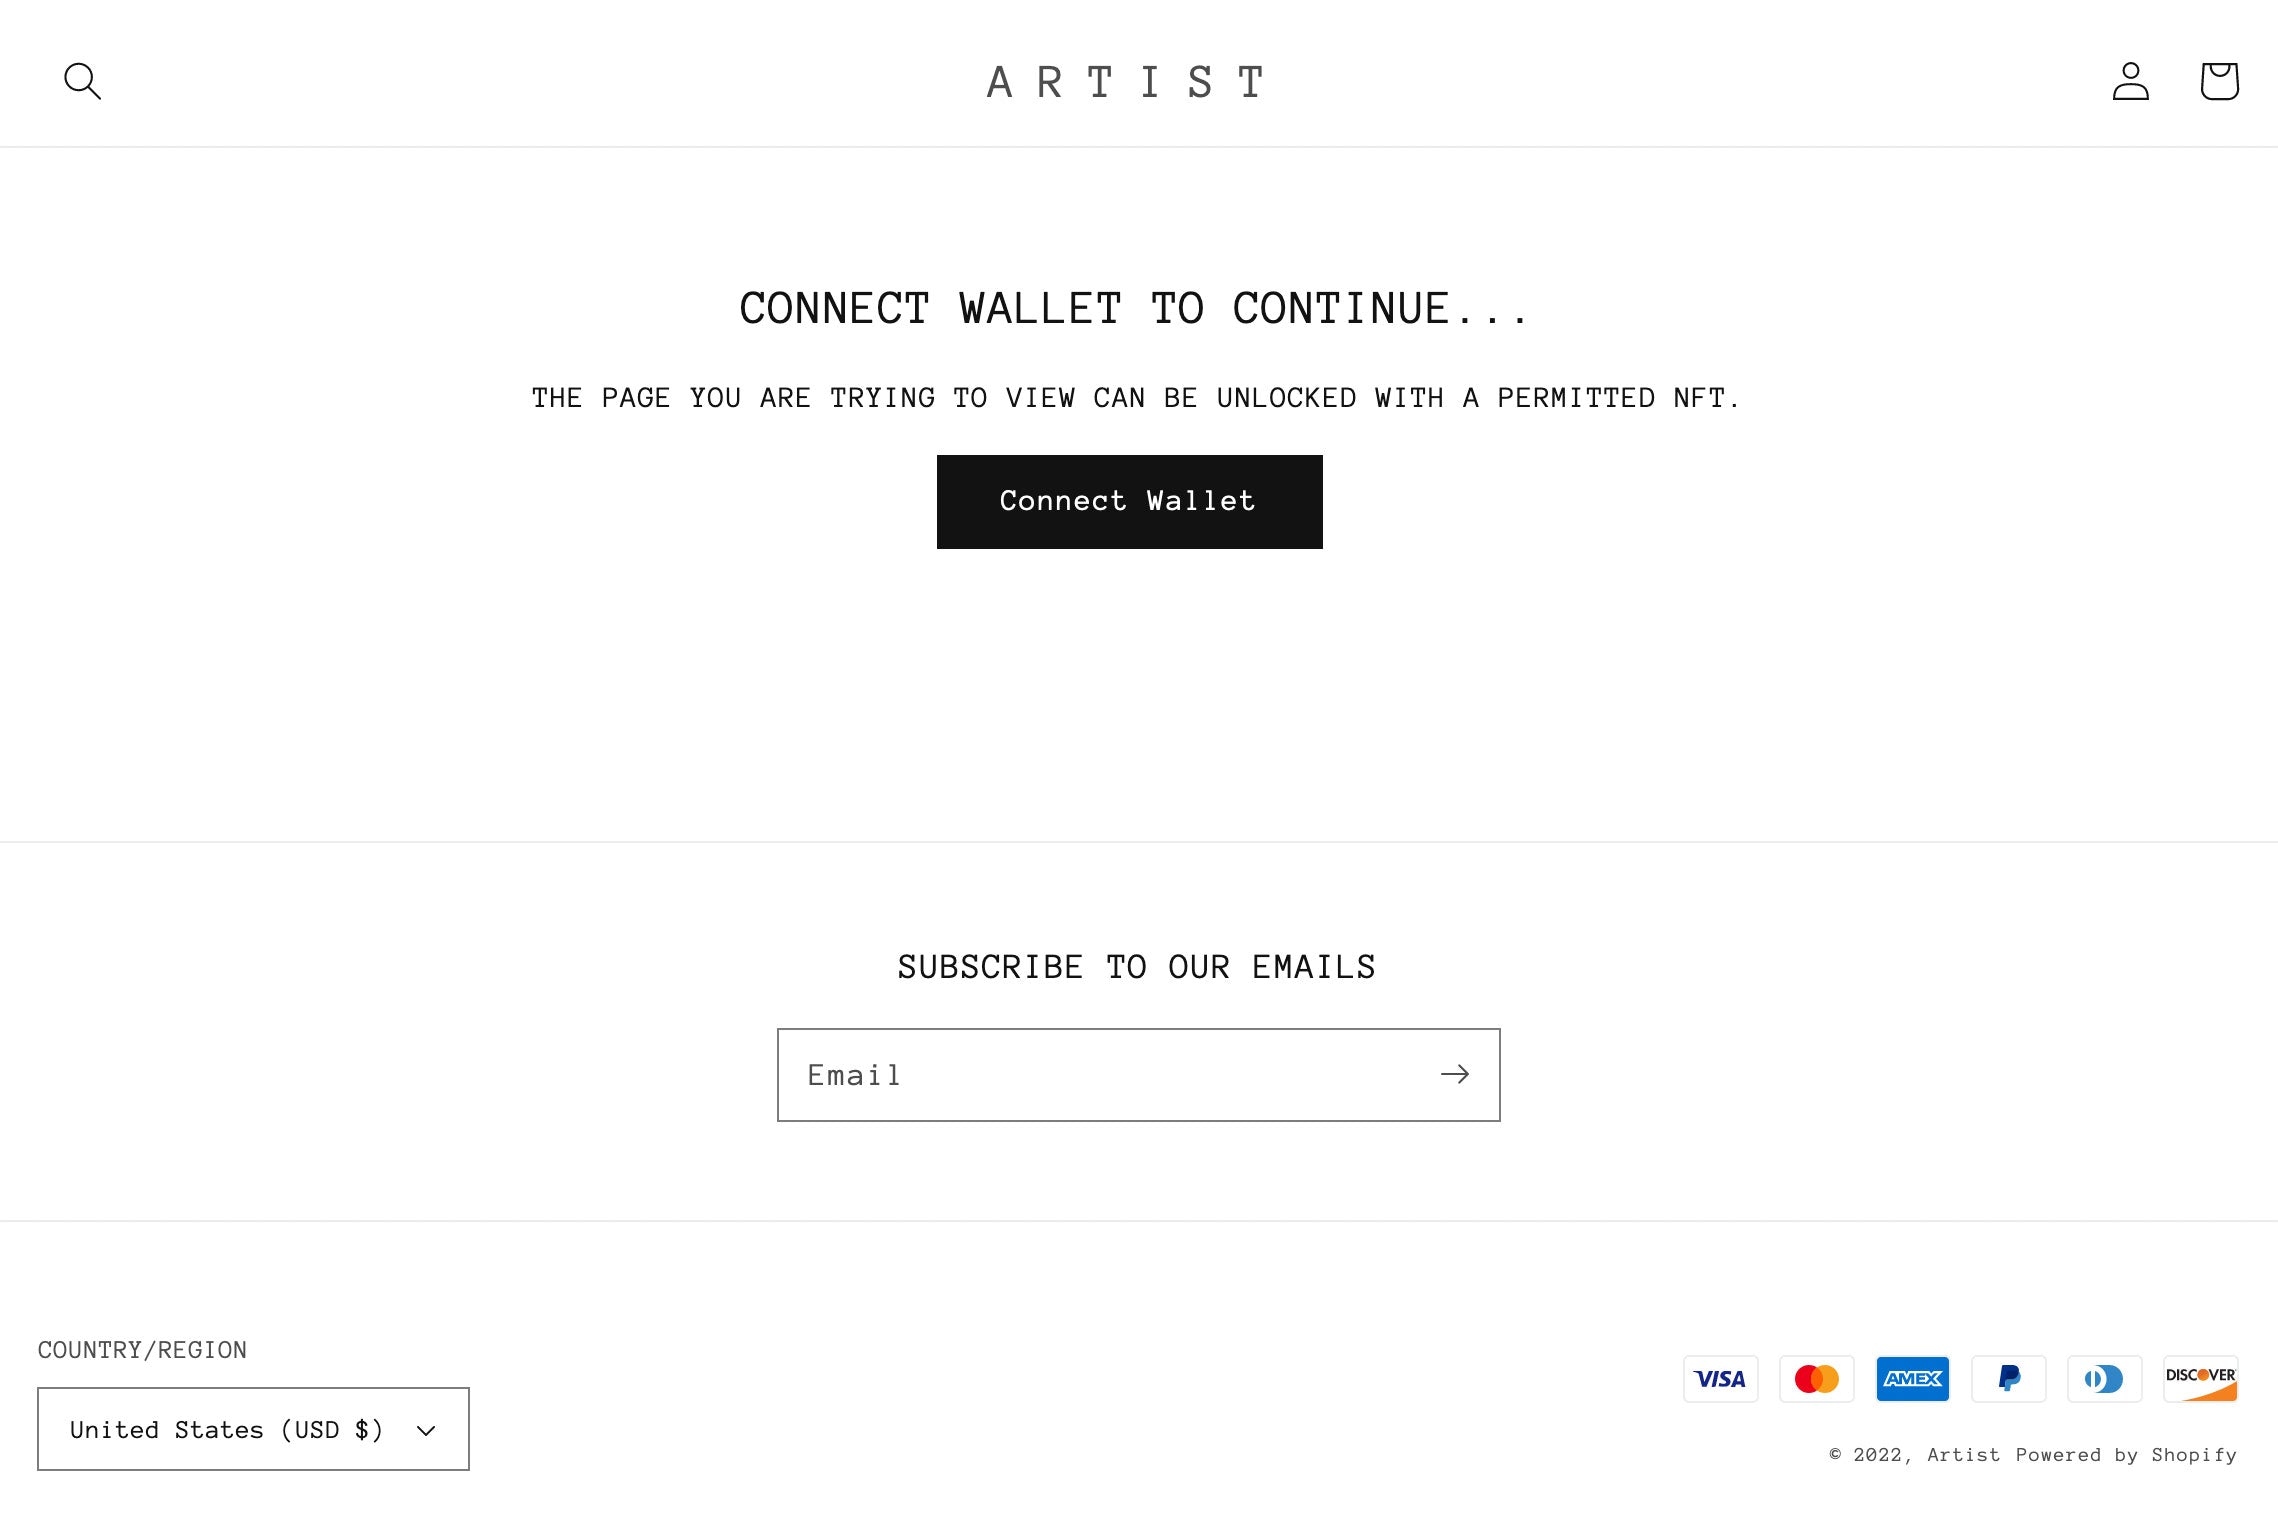Open the search magnifier icon
The height and width of the screenshot is (1518, 2278).
pos(82,81)
